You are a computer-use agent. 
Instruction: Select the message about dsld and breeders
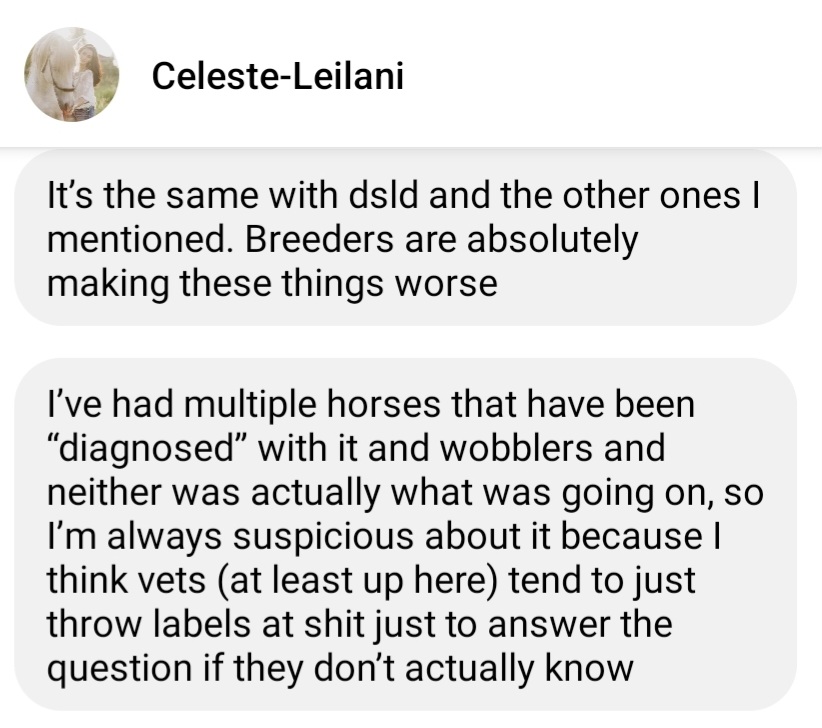click(405, 237)
